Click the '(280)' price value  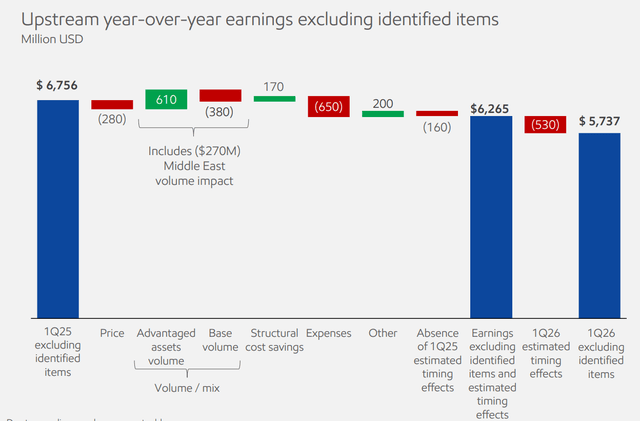[x=112, y=119]
